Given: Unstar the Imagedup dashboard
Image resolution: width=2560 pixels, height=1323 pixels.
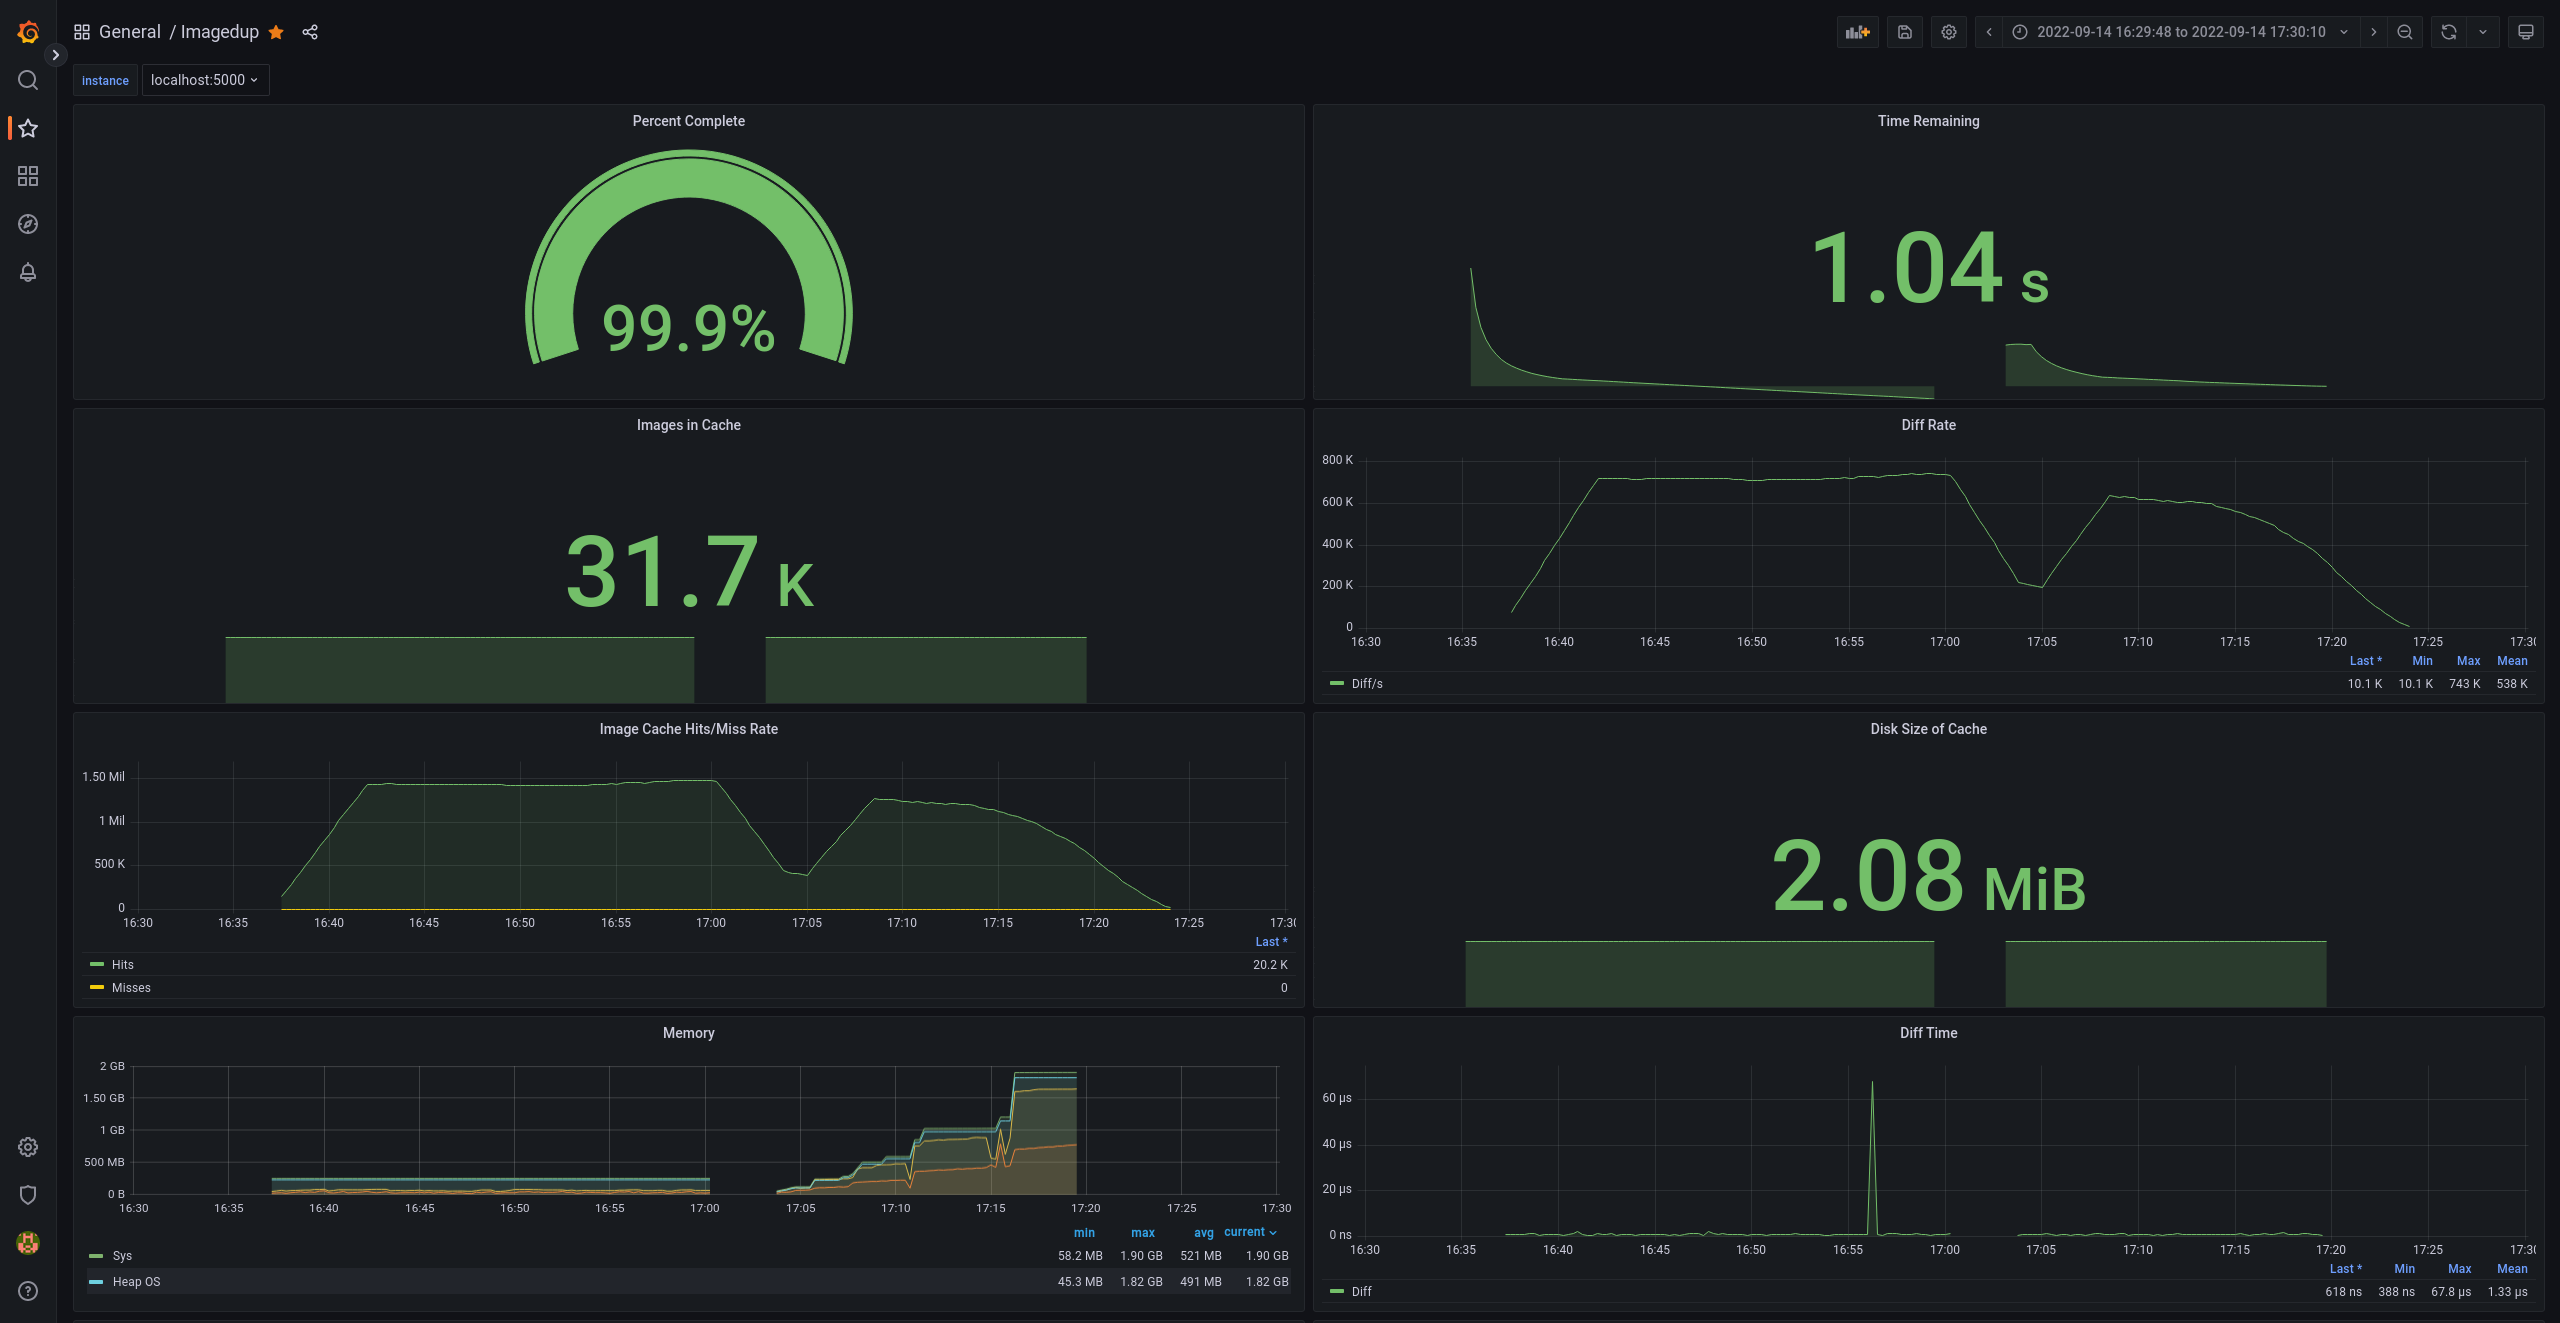Looking at the screenshot, I should (x=277, y=32).
